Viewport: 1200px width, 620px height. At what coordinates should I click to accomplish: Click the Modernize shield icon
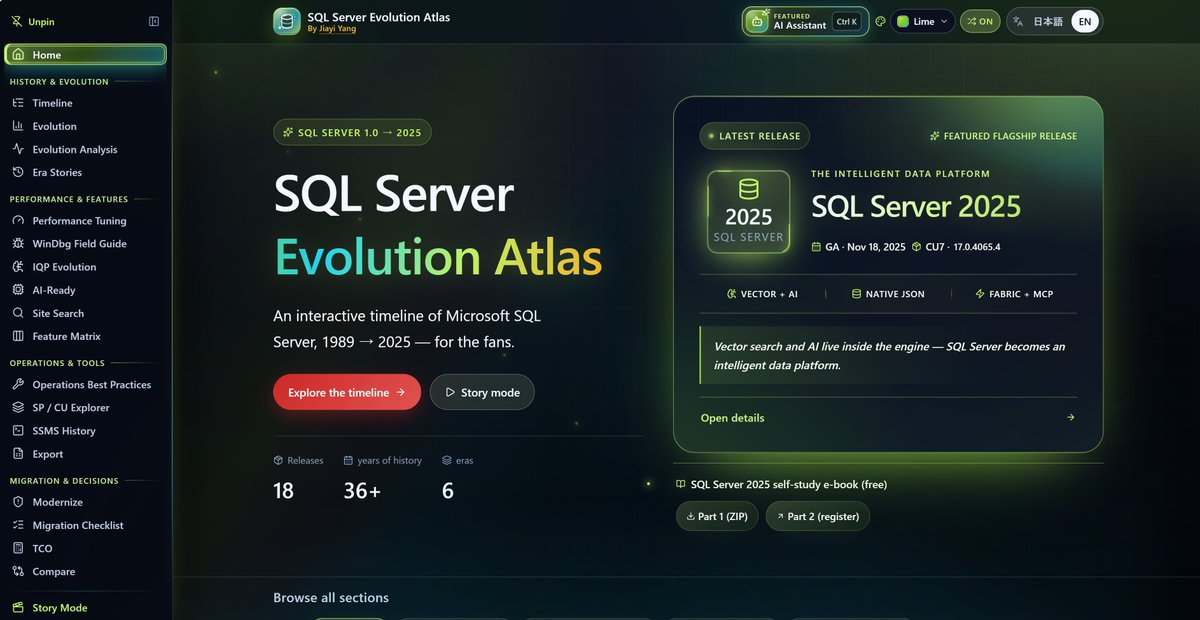click(18, 502)
